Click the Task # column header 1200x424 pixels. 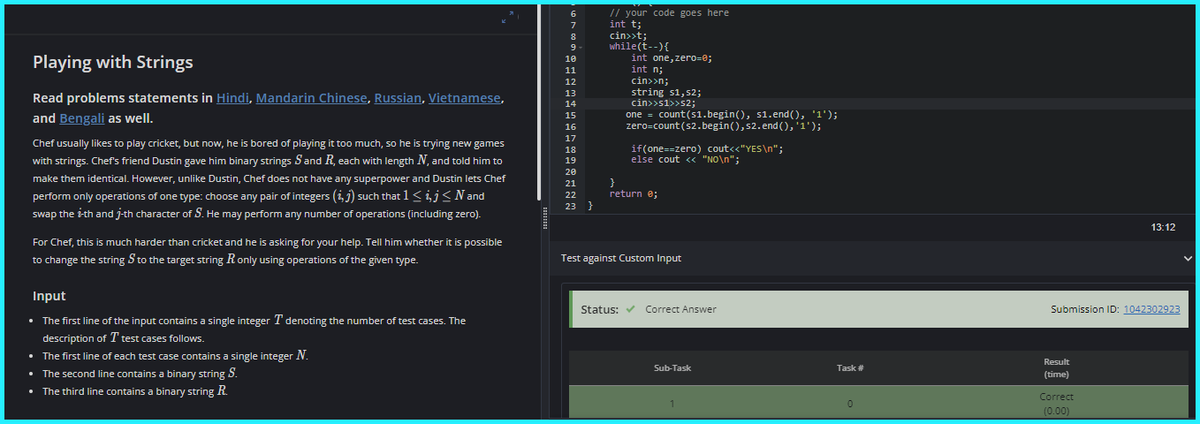(x=849, y=368)
